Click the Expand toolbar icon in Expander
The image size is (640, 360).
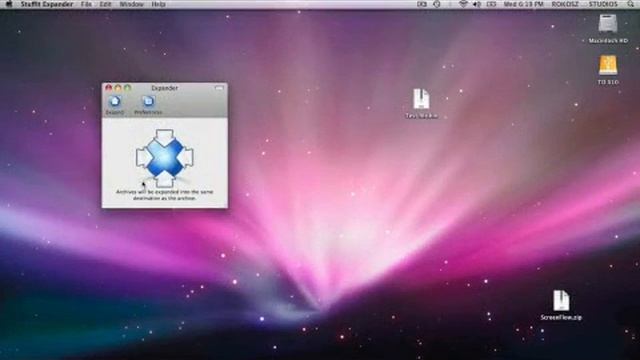[x=115, y=105]
